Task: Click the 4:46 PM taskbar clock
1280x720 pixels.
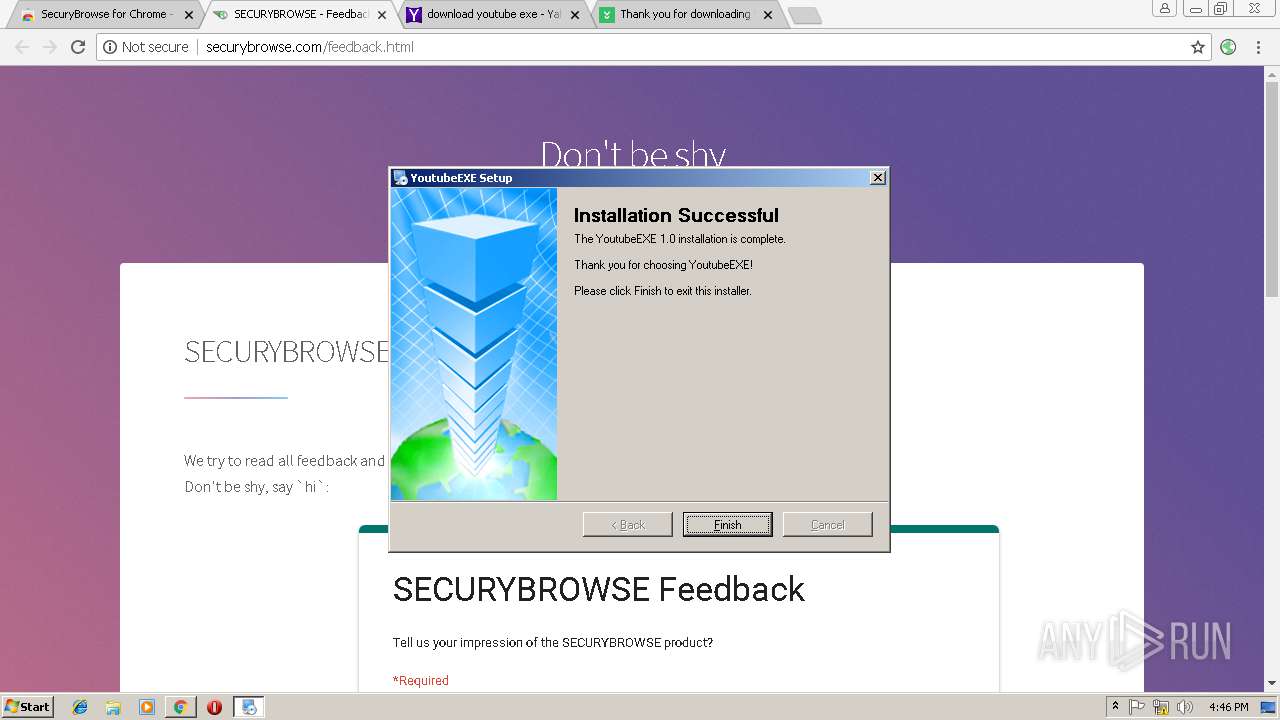Action: coord(1228,707)
